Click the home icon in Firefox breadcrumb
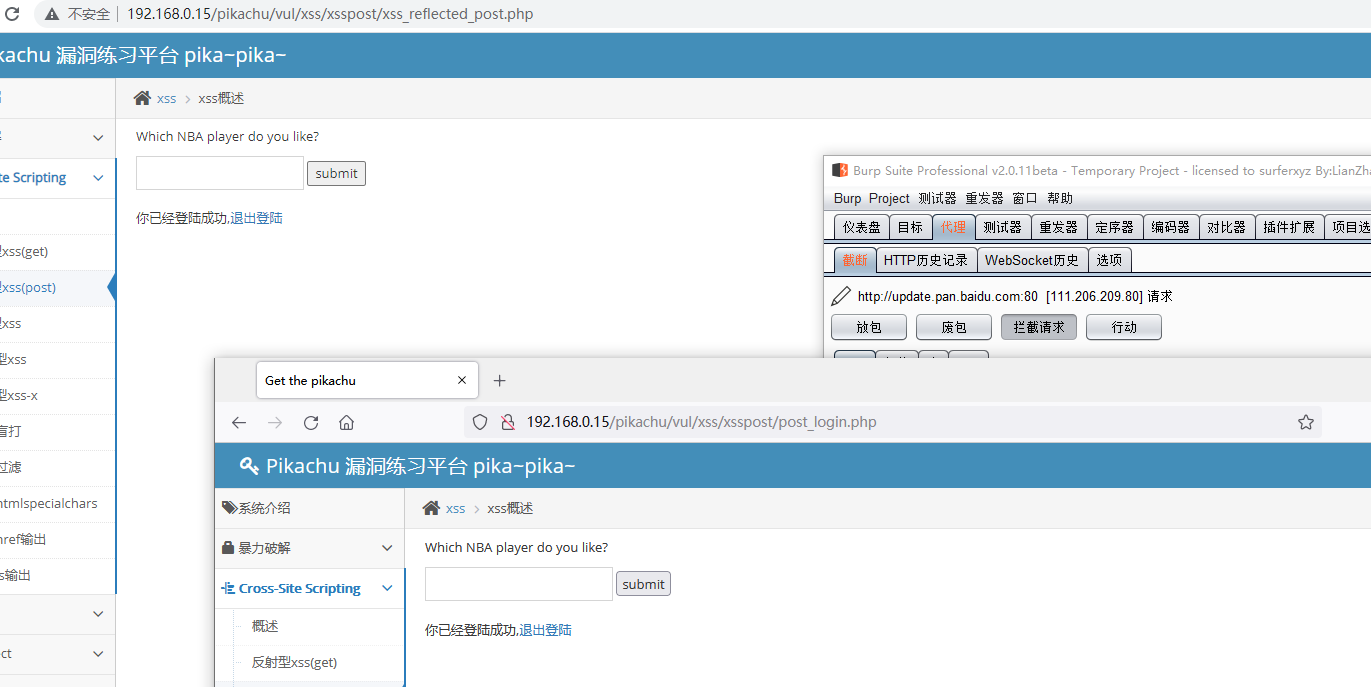The width and height of the screenshot is (1371, 687). pyautogui.click(x=431, y=508)
